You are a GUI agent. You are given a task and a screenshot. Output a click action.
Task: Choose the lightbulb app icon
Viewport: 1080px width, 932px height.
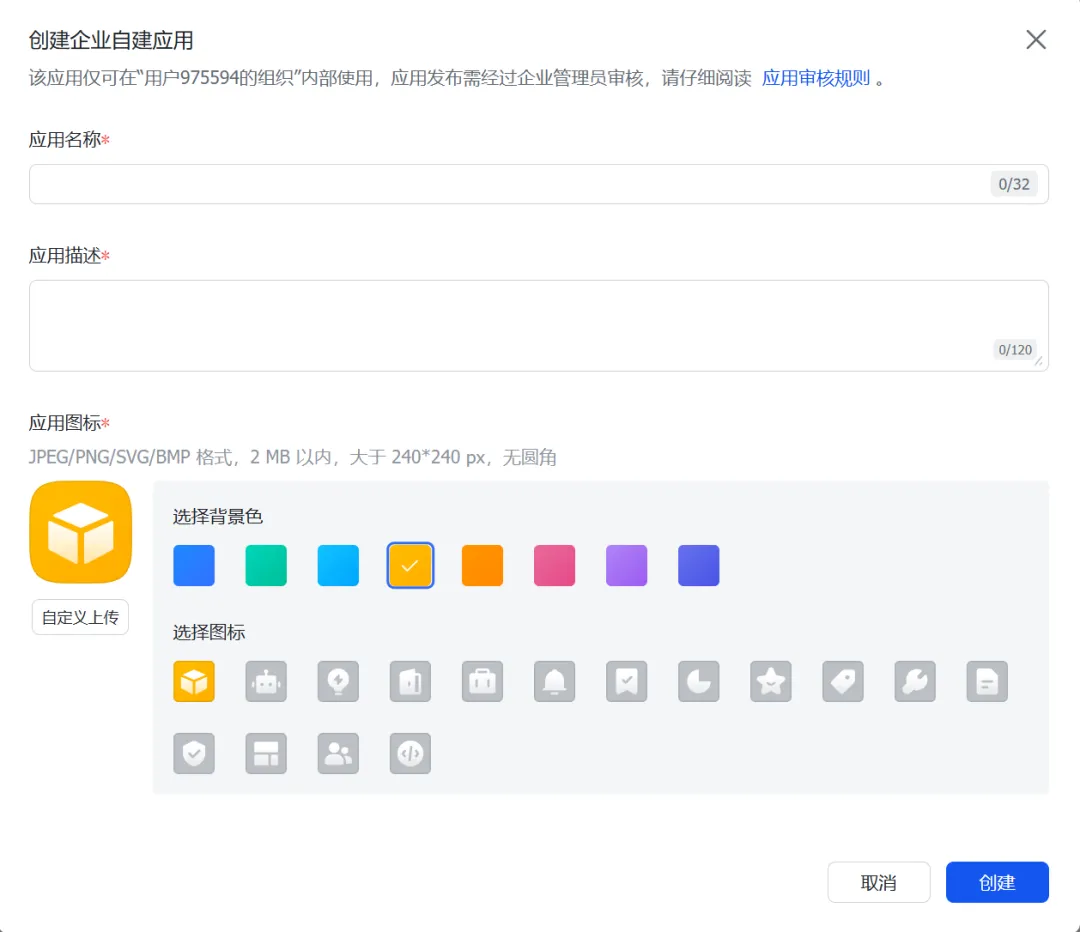tap(338, 682)
